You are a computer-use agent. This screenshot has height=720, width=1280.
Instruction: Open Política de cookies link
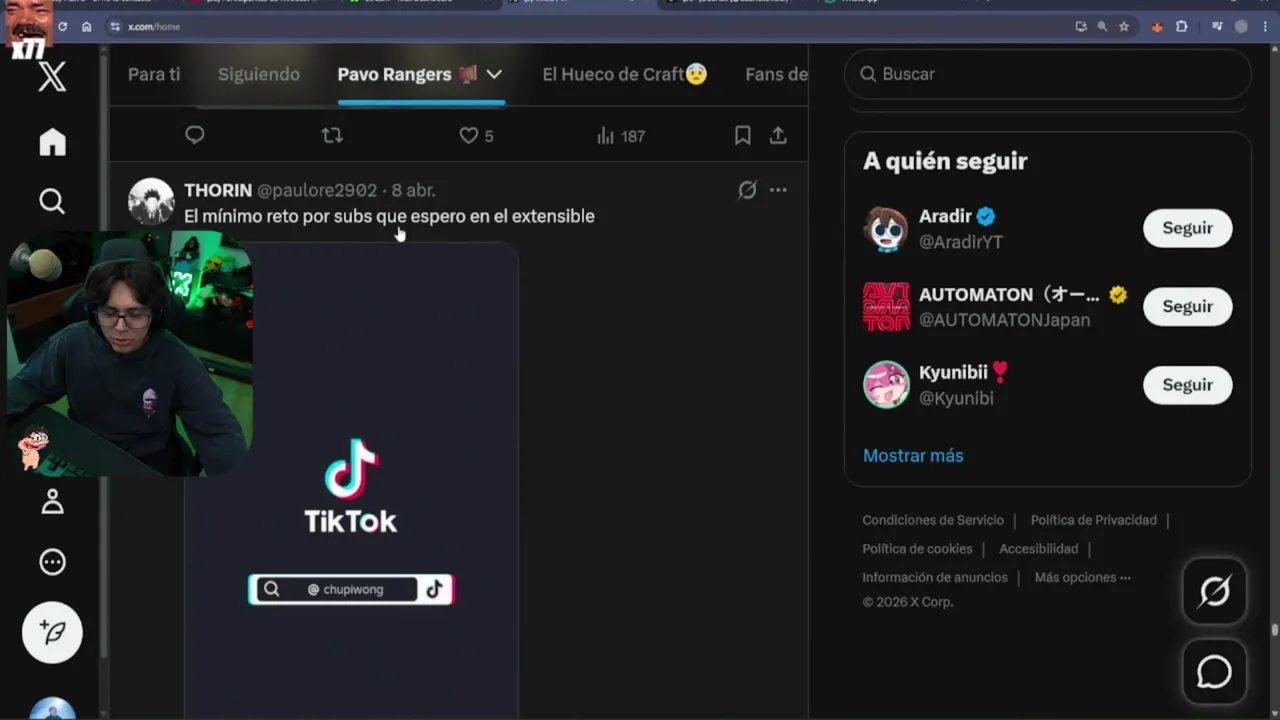[x=917, y=549]
